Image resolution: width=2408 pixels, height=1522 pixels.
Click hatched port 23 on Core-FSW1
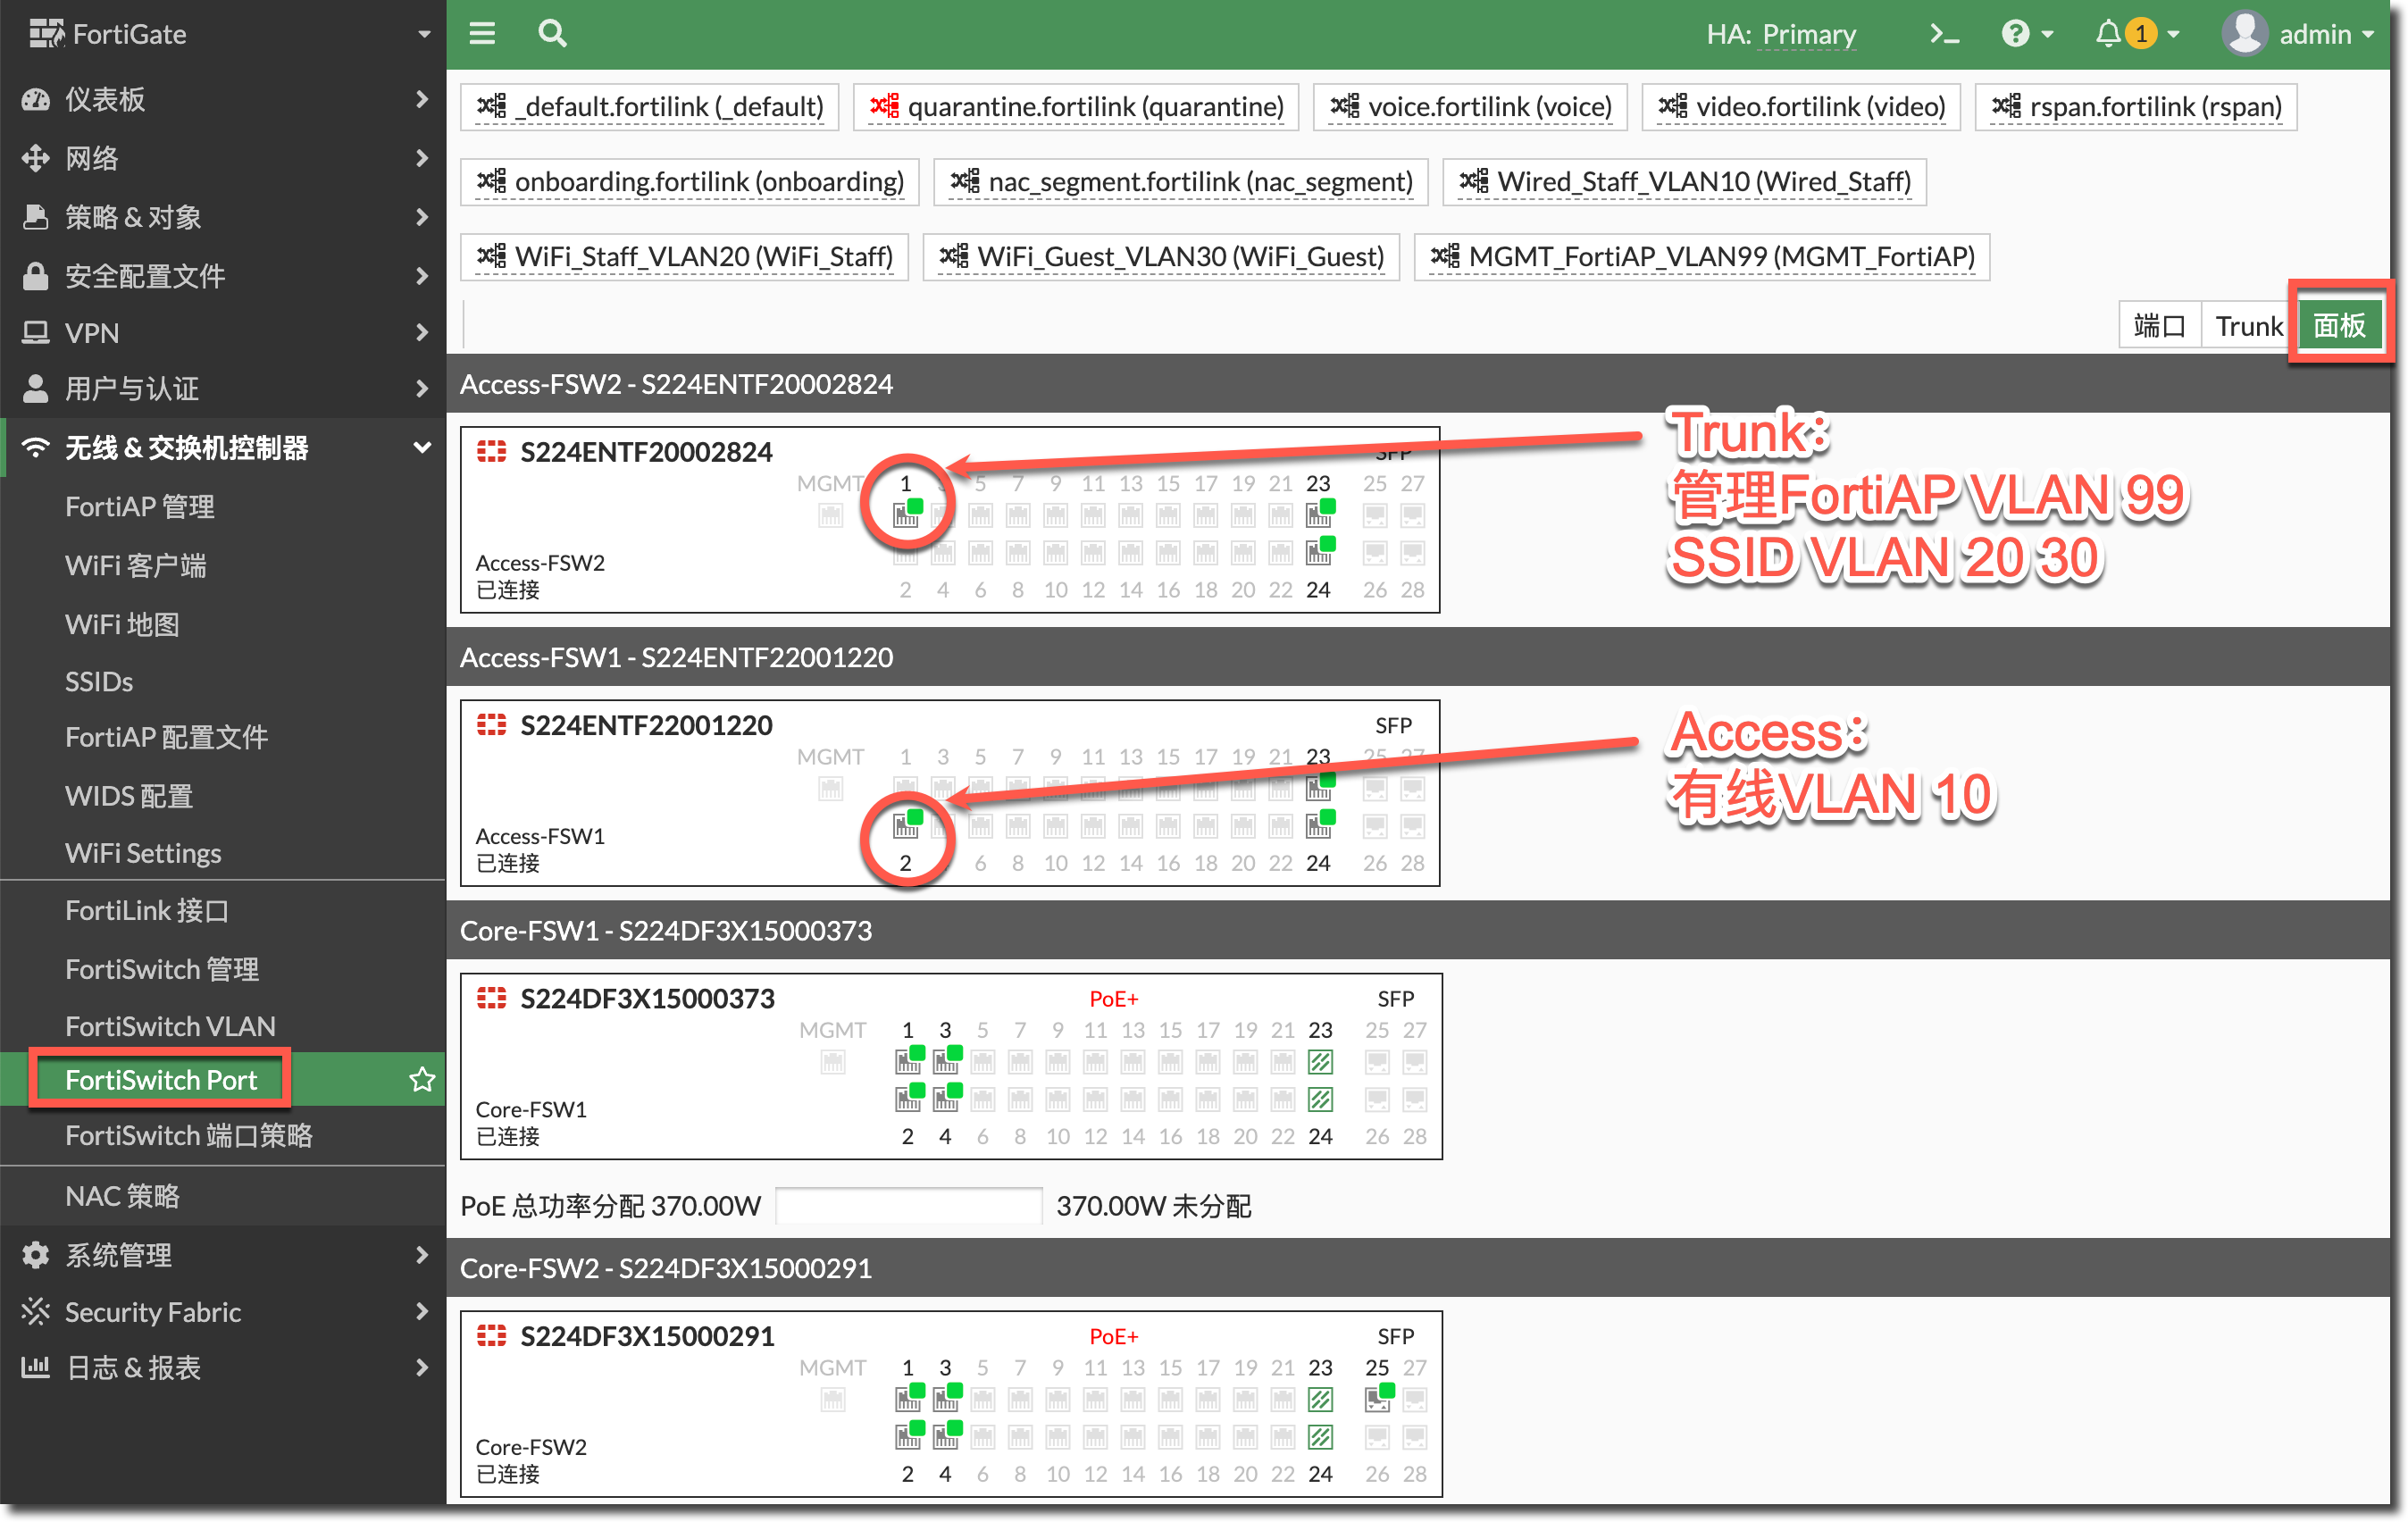[x=1320, y=1061]
